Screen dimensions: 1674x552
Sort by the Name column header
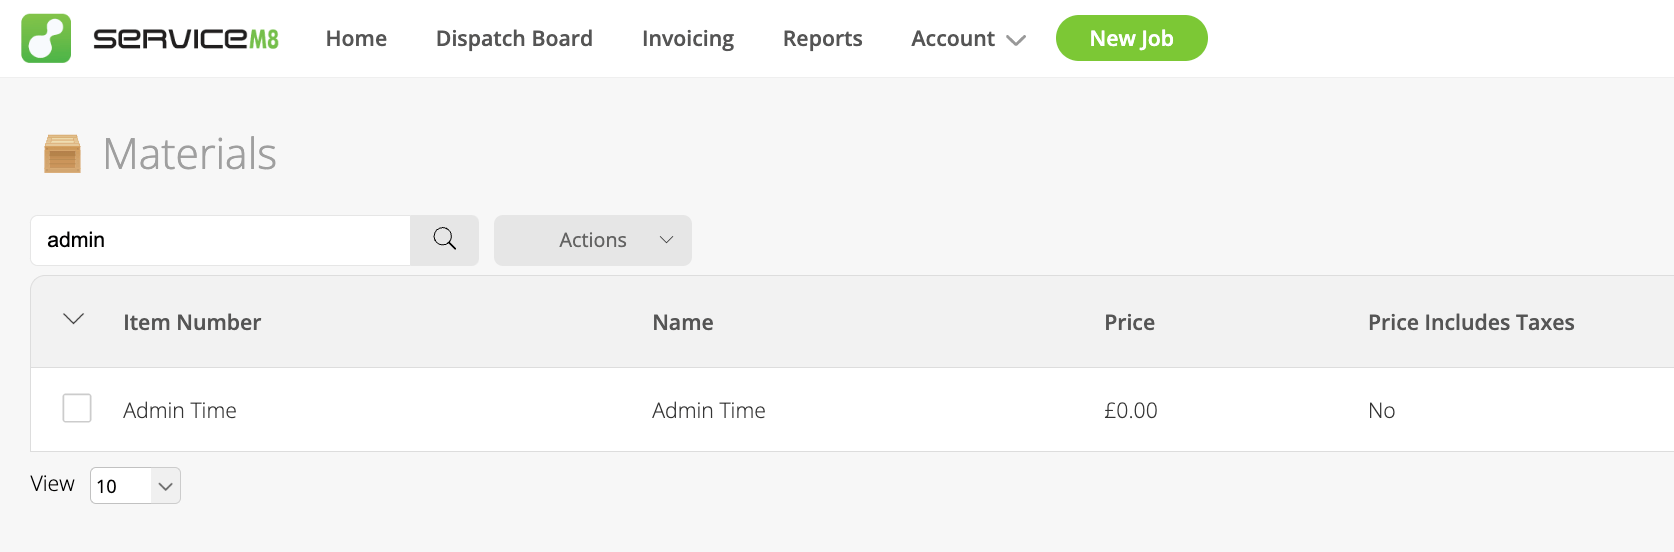683,322
